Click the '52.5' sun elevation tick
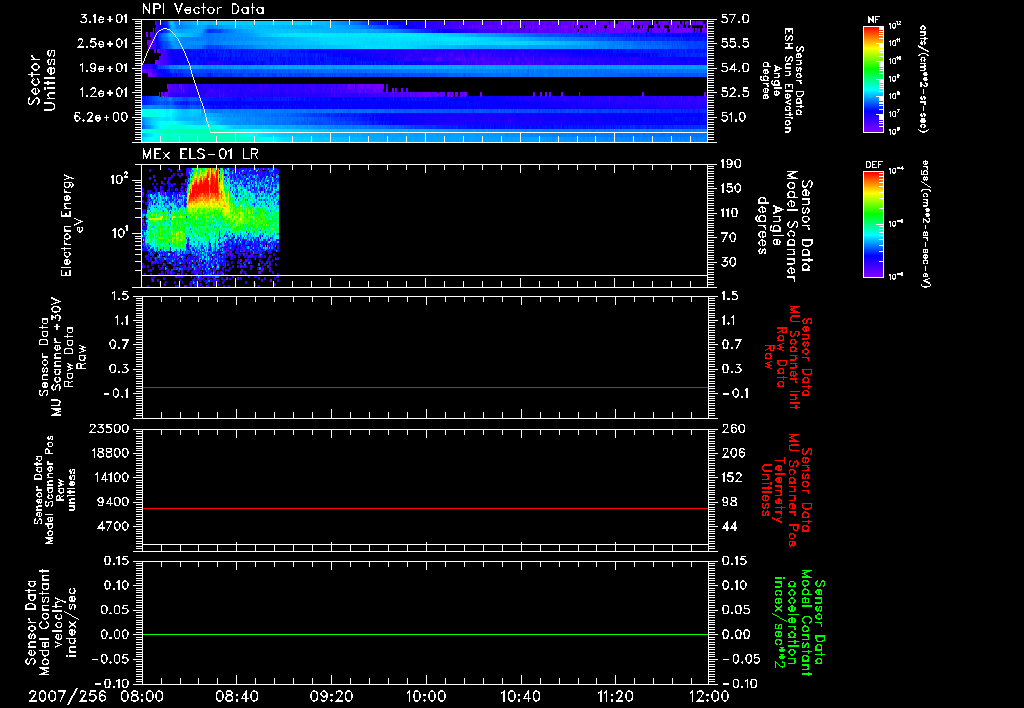Image resolution: width=1024 pixels, height=708 pixels. [735, 93]
